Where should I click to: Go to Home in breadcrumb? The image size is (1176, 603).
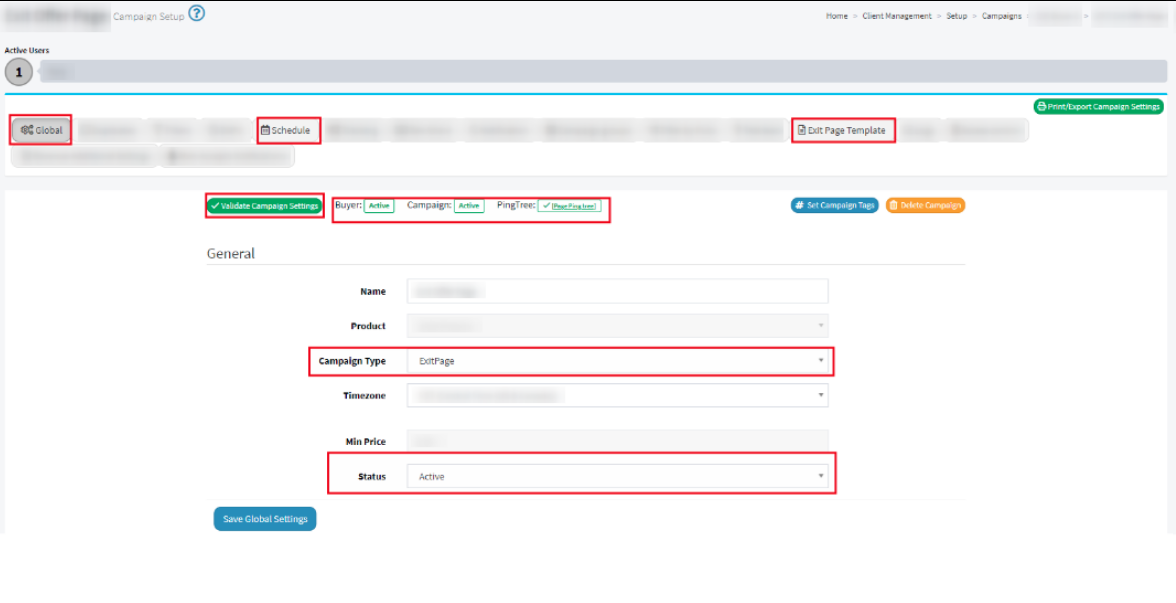[836, 16]
